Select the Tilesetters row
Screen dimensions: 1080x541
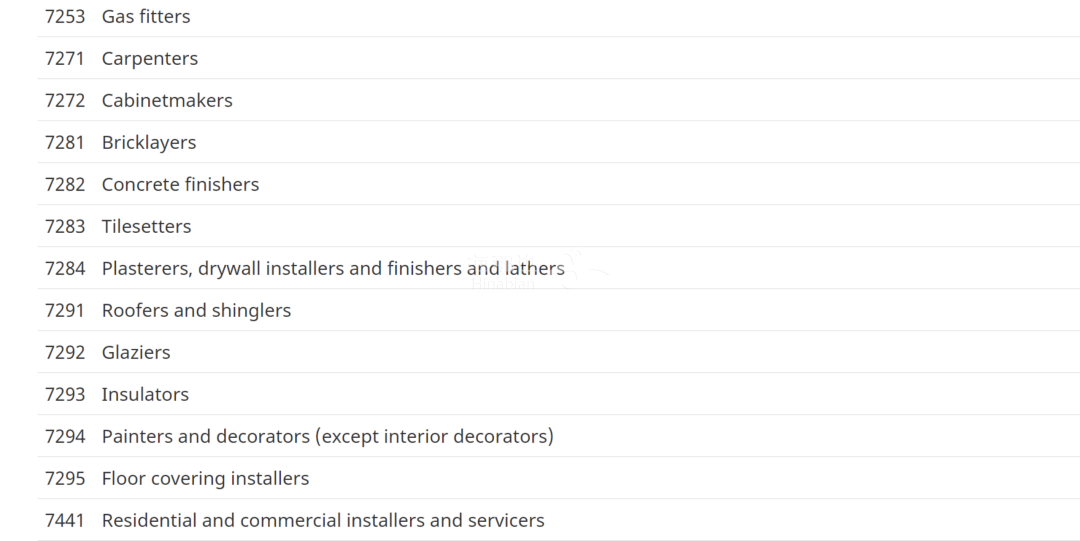pos(559,226)
